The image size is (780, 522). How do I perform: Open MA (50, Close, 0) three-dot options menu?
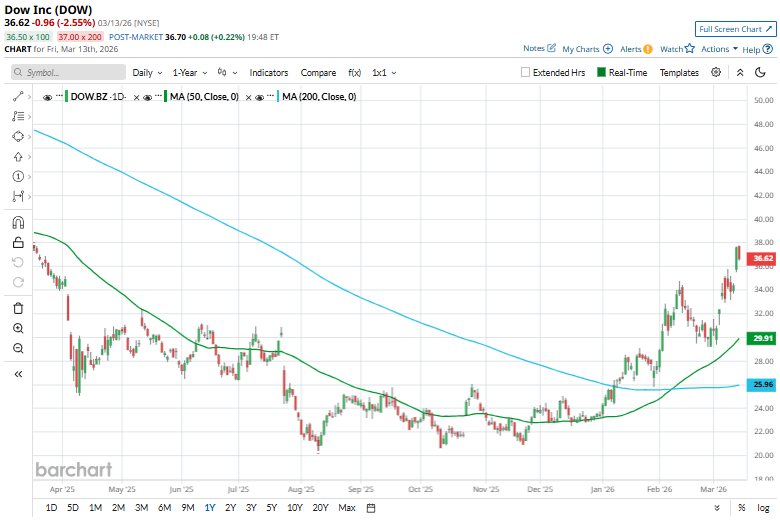pyautogui.click(x=159, y=95)
